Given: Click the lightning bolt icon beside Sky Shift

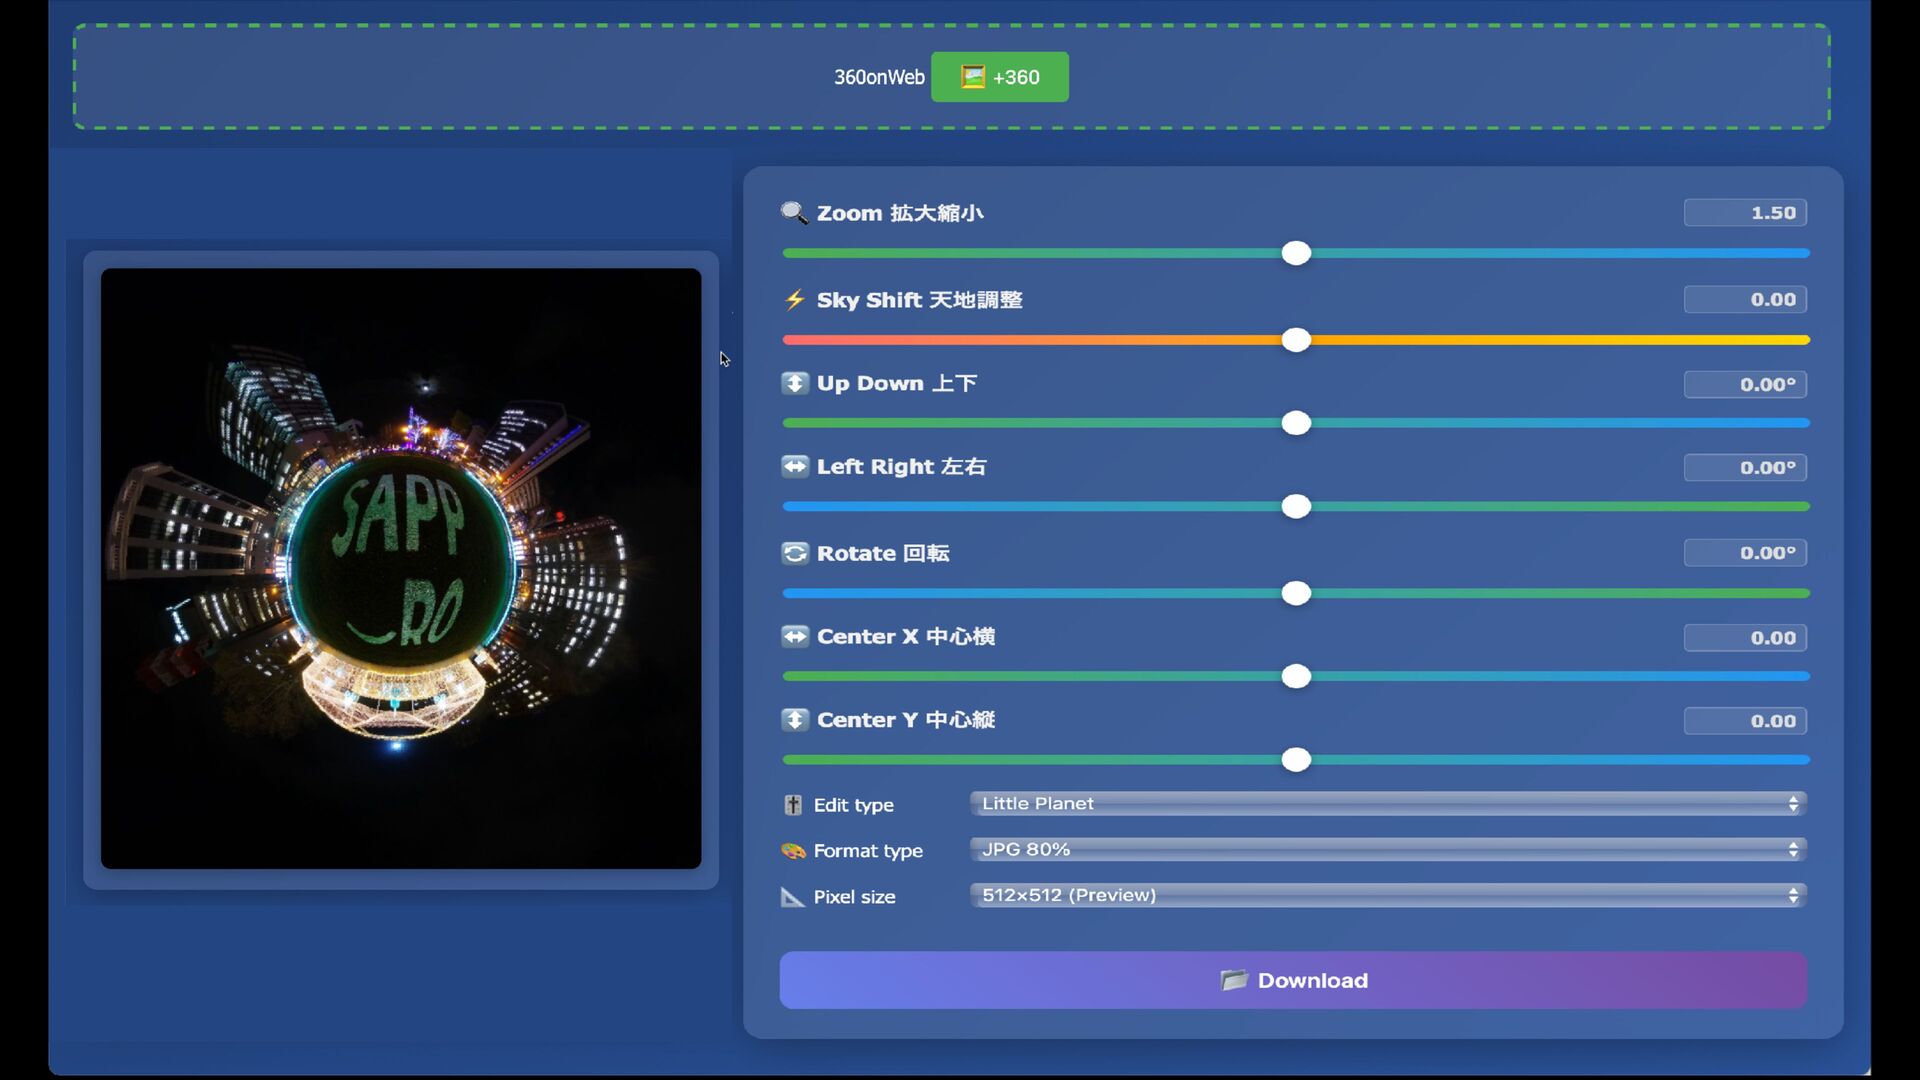Looking at the screenshot, I should pos(794,300).
